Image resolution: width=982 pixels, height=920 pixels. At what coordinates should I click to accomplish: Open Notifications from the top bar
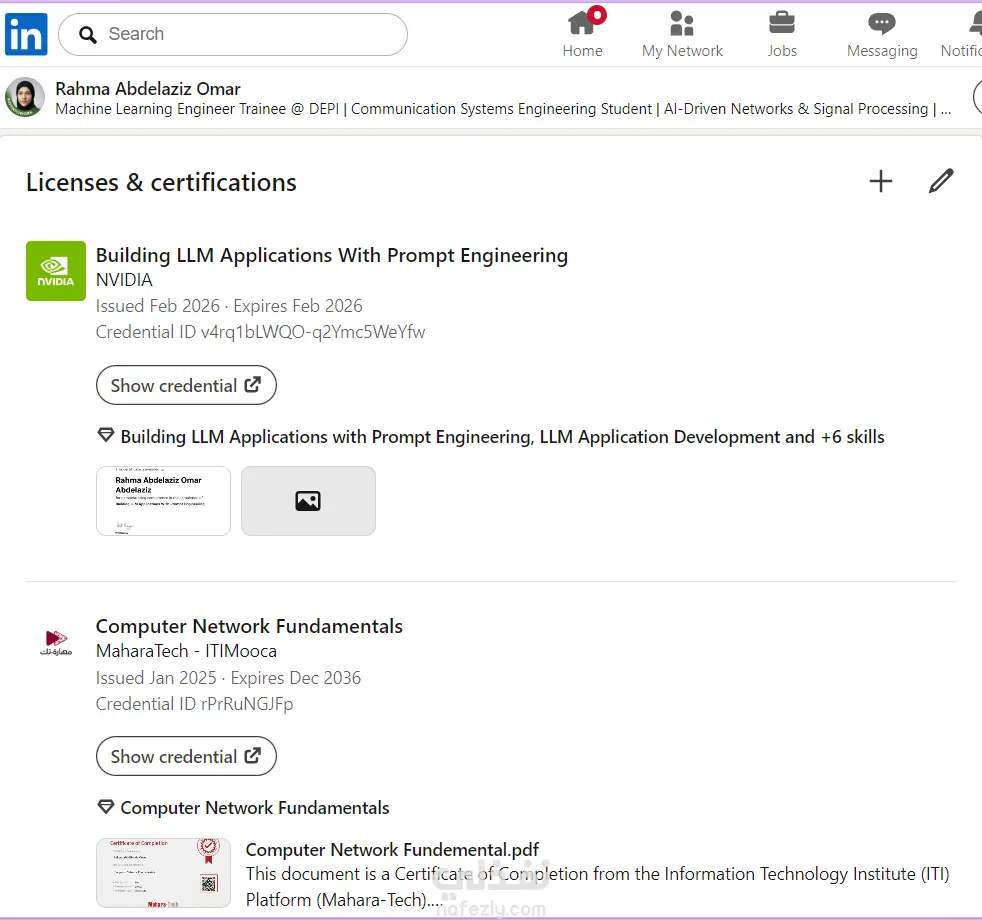point(962,33)
